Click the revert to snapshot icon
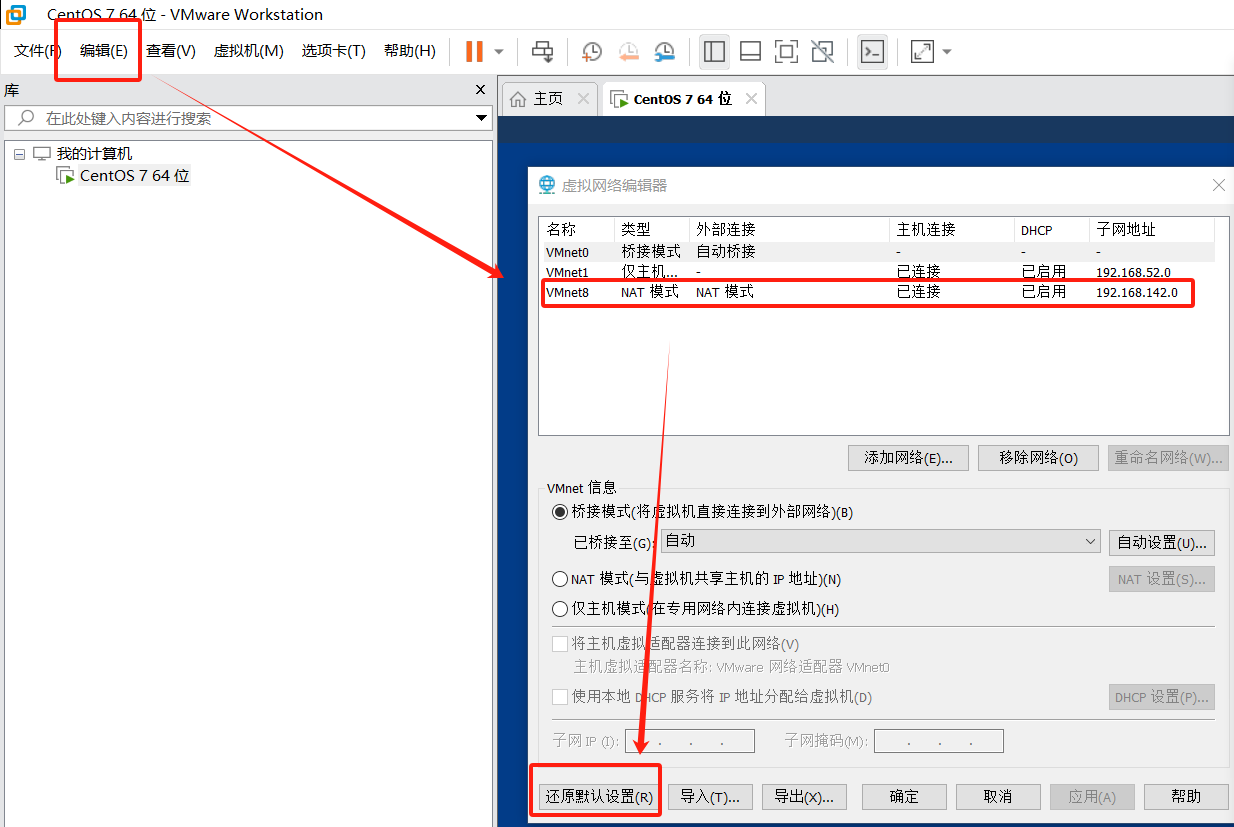 pos(628,51)
